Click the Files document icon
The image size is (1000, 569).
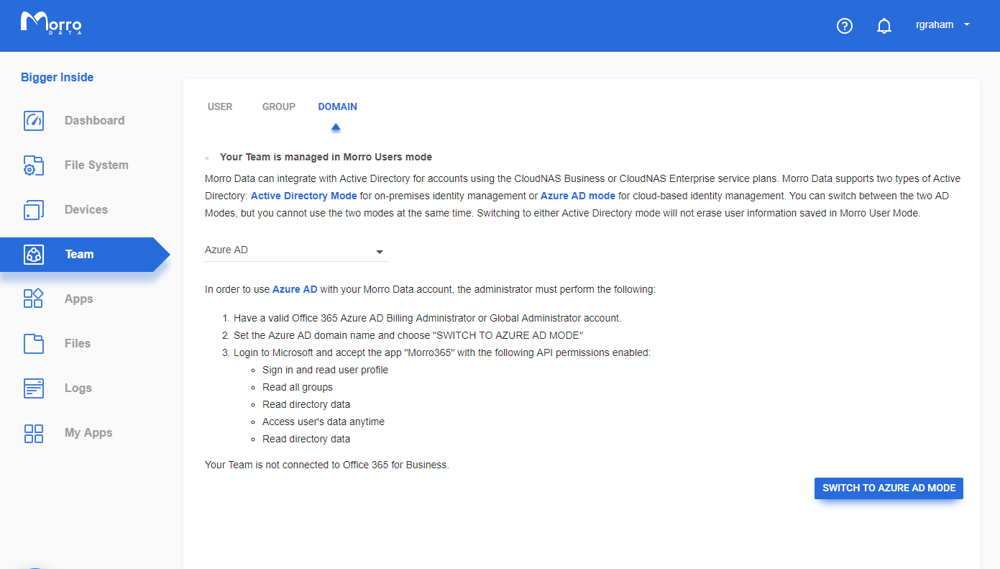point(34,343)
